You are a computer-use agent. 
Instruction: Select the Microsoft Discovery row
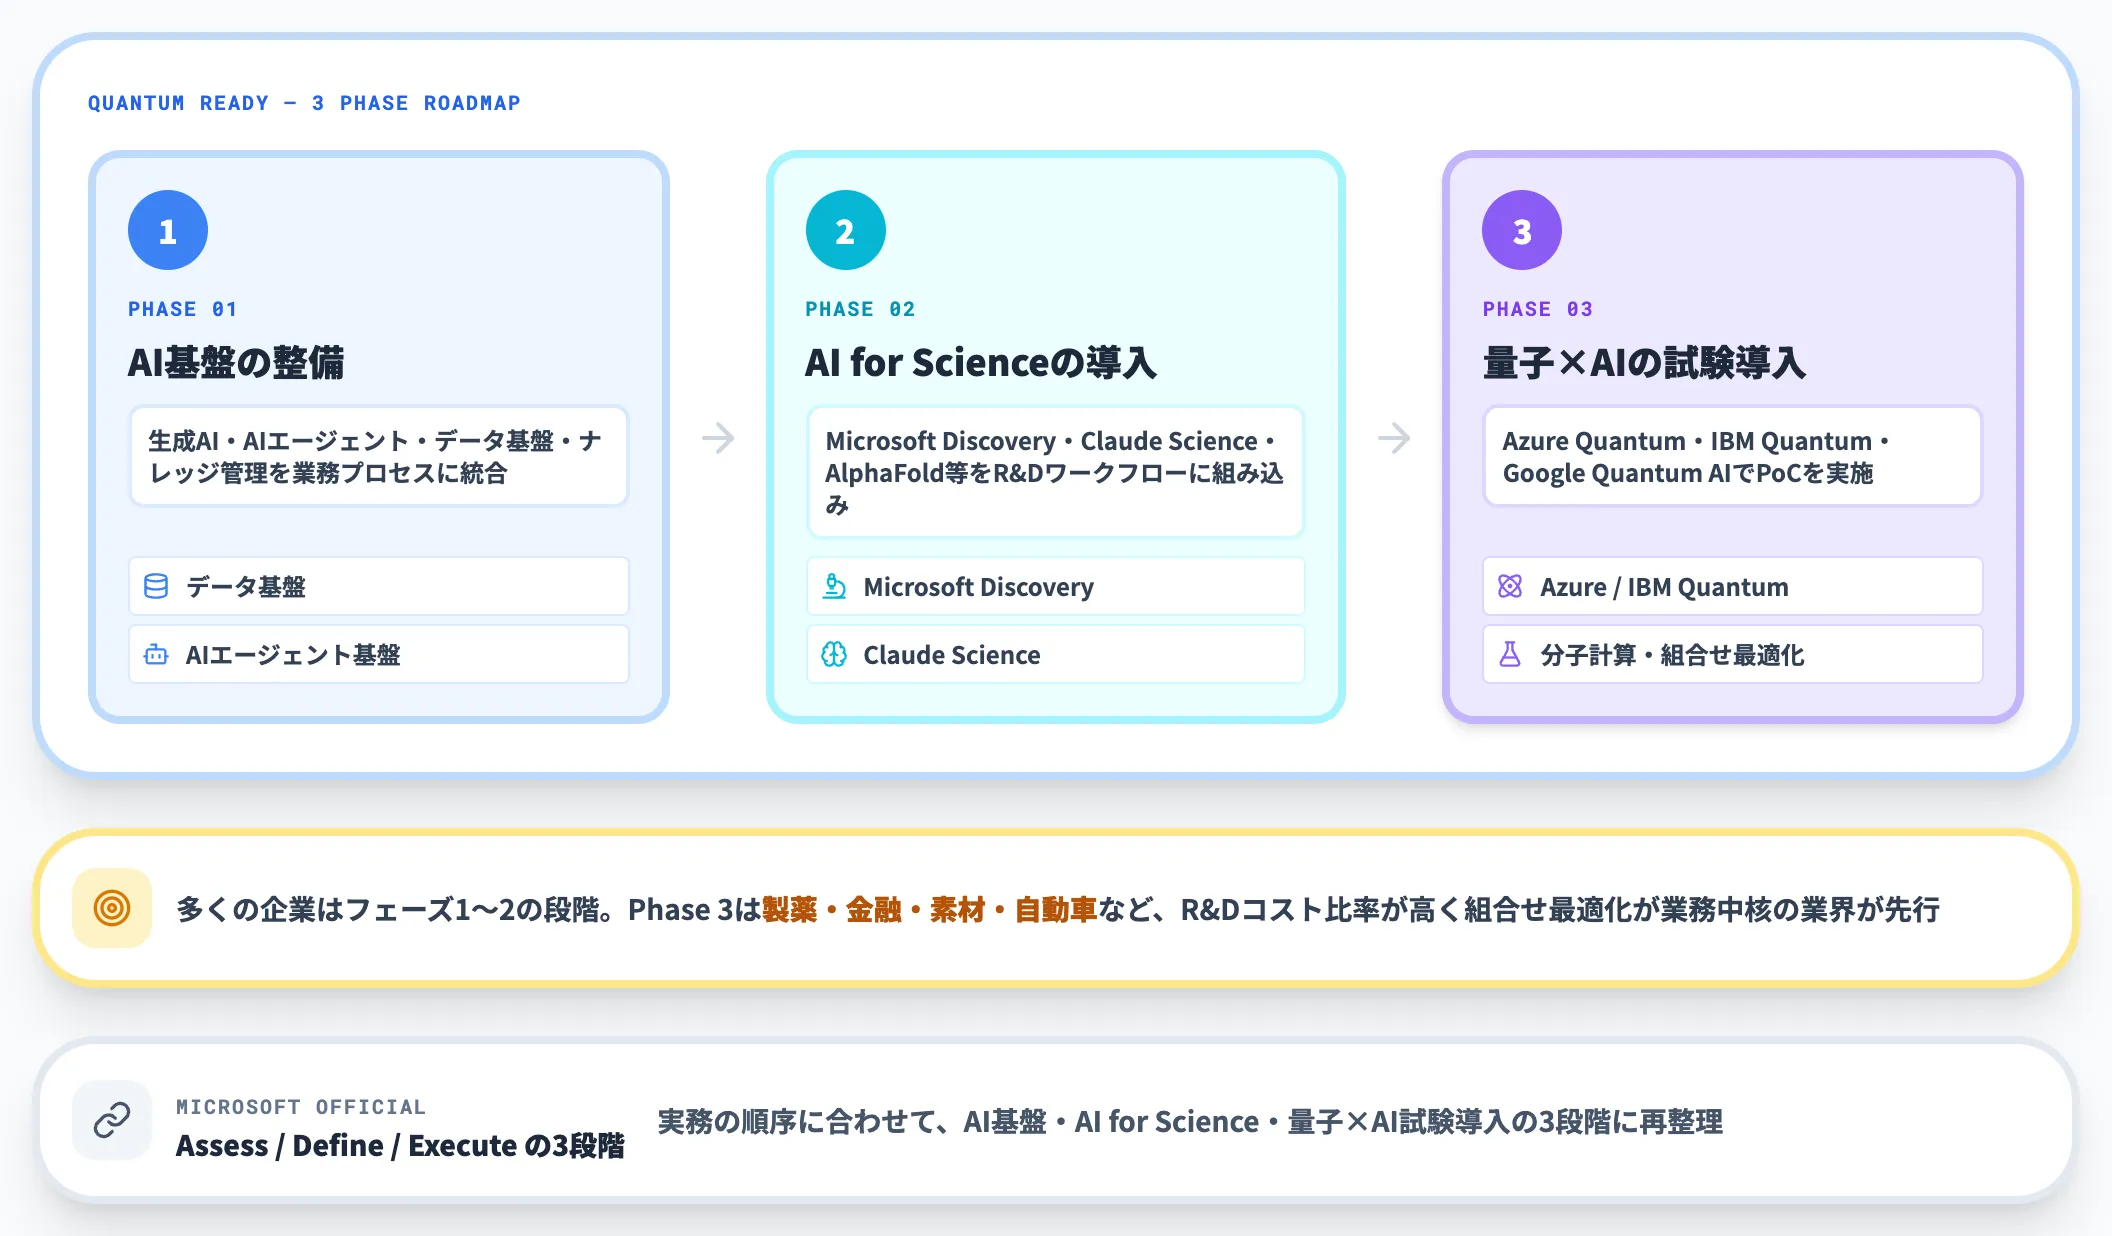tap(1055, 586)
